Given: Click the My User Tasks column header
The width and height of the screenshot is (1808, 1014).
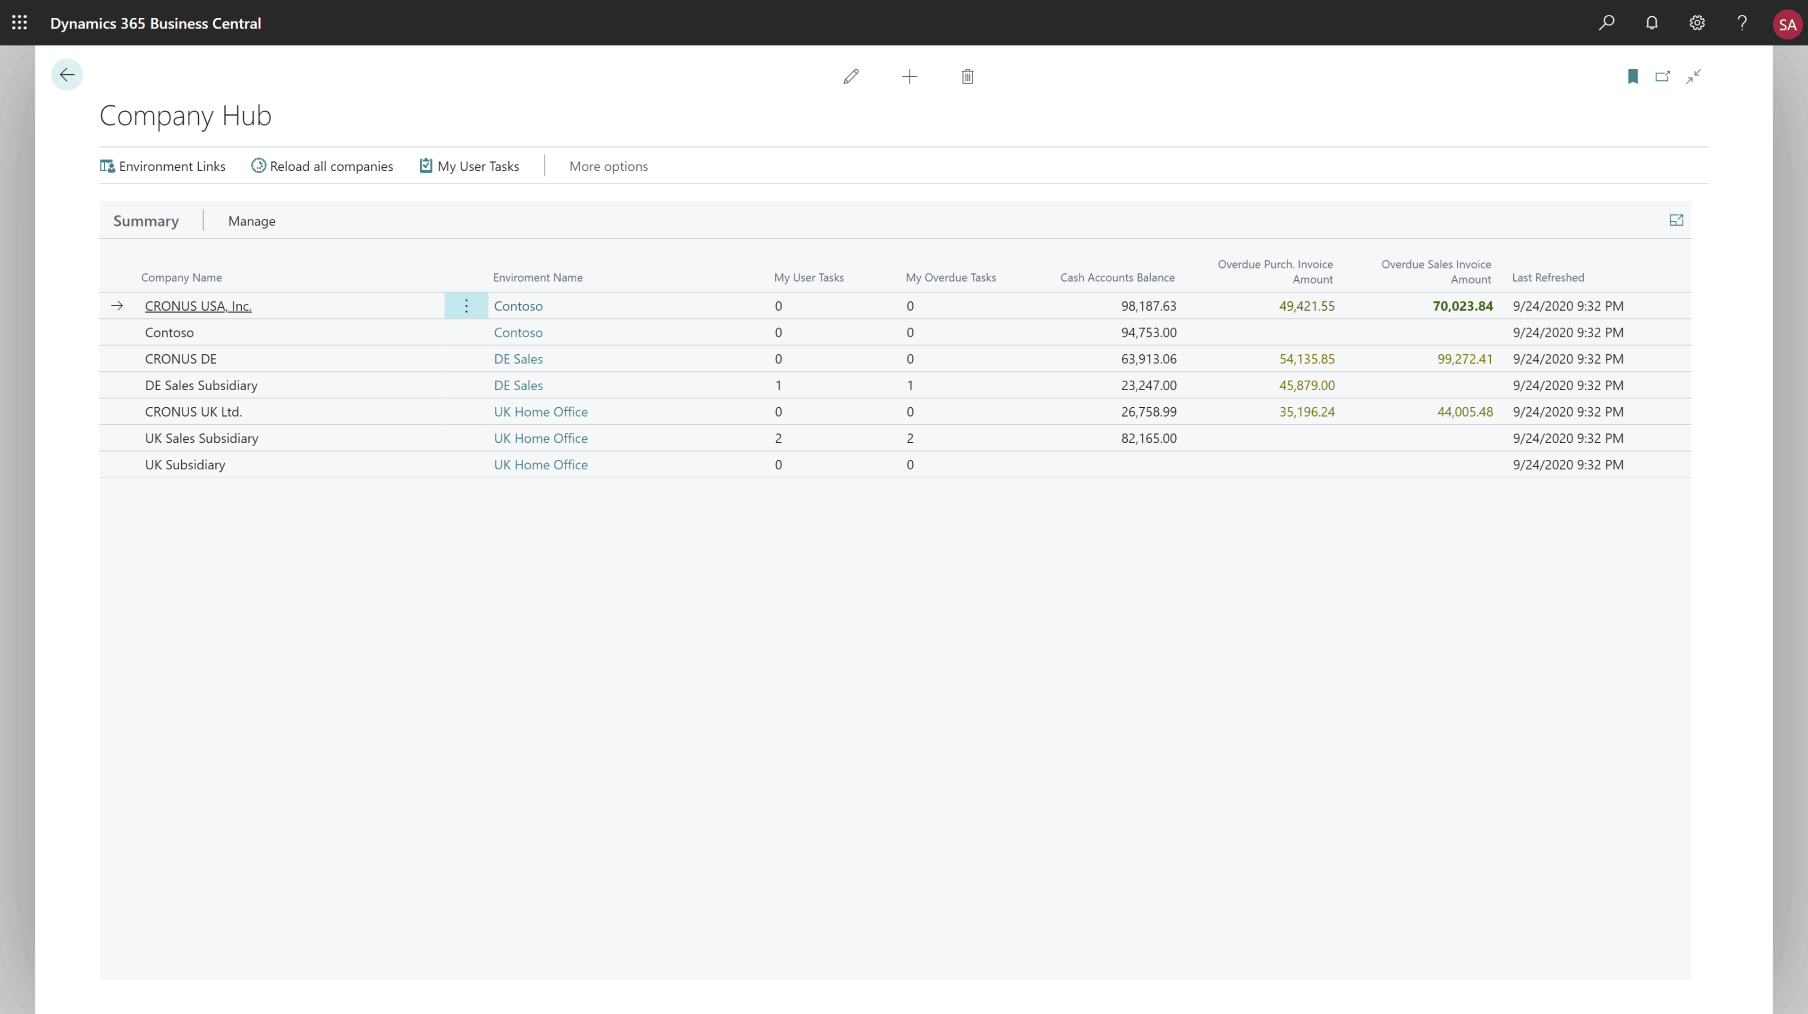Looking at the screenshot, I should click(x=809, y=277).
